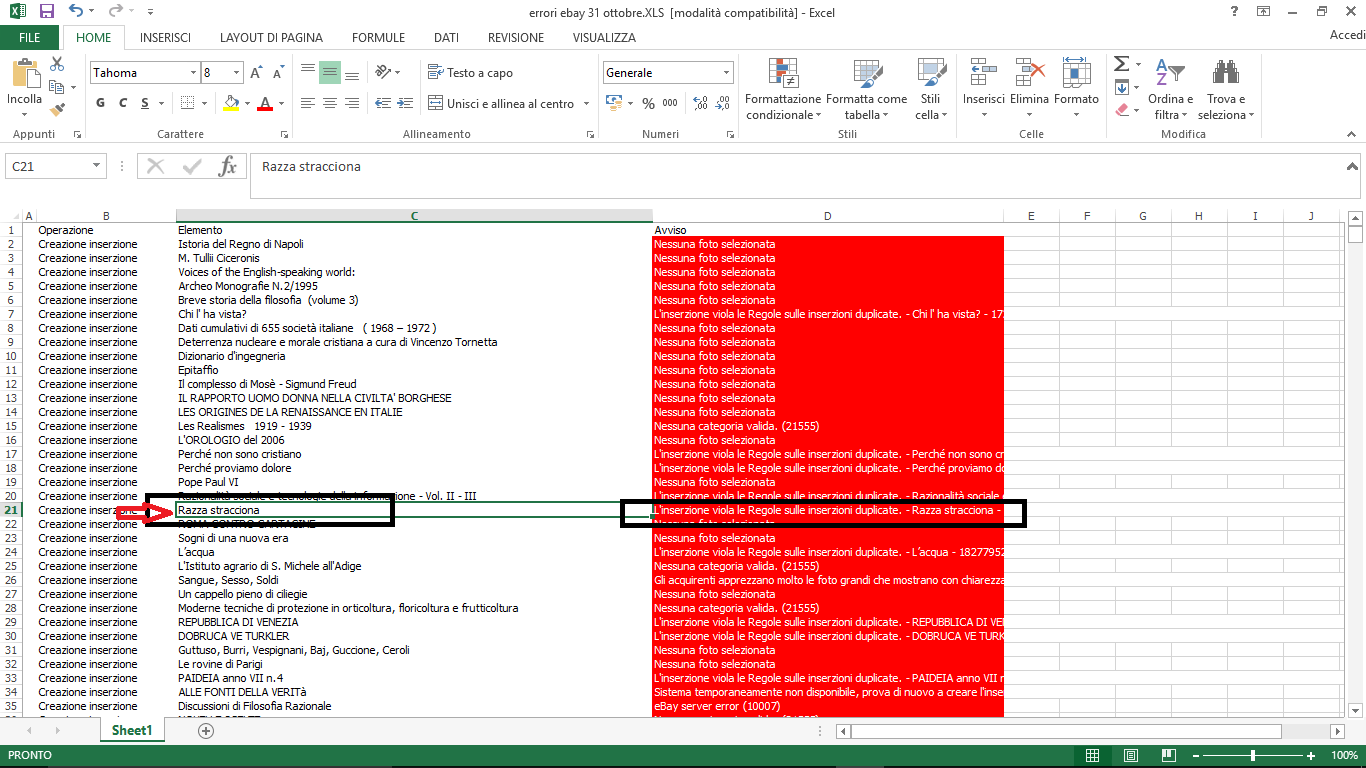The width and height of the screenshot is (1366, 768).
Task: Expand the font color dropdown arrow
Action: [281, 103]
